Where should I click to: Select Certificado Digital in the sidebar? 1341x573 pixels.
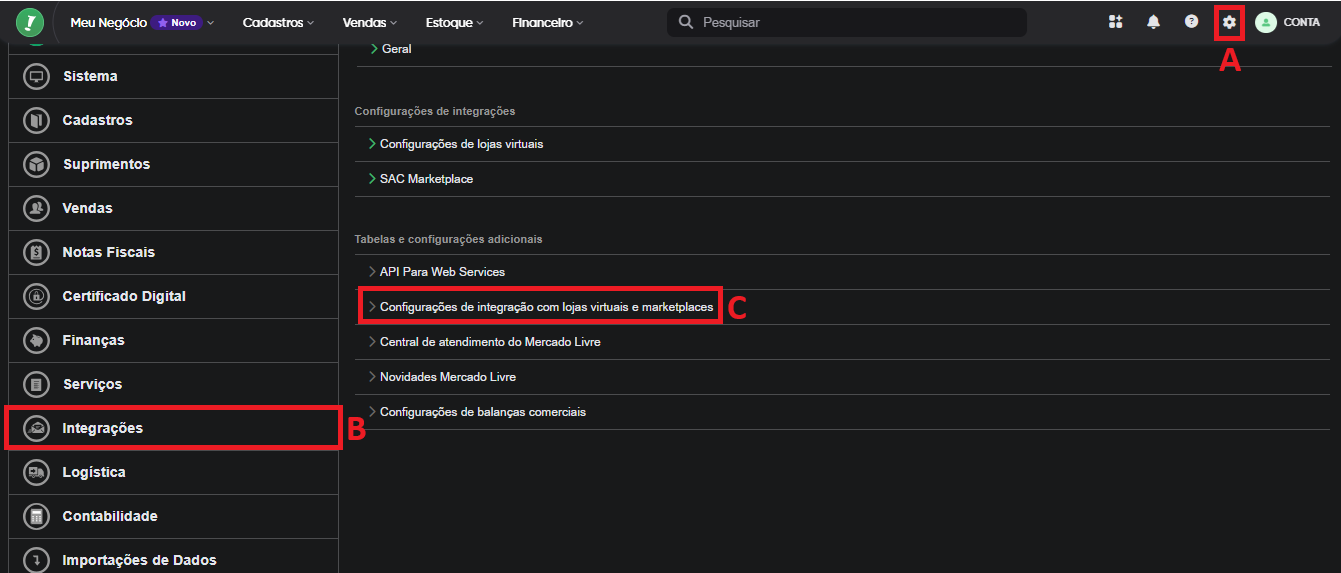click(124, 296)
